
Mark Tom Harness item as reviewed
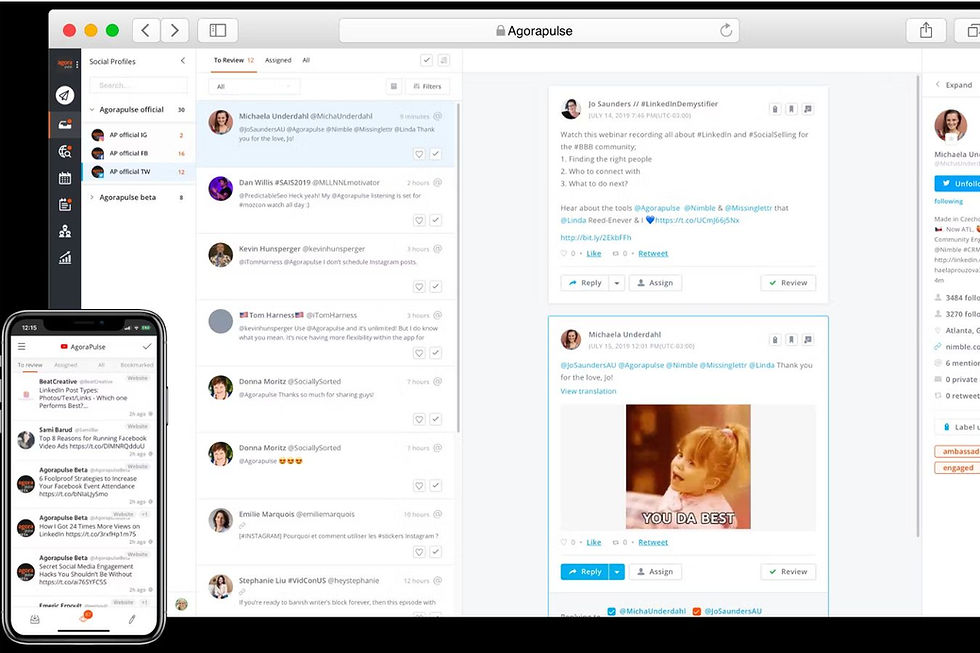[x=436, y=353]
